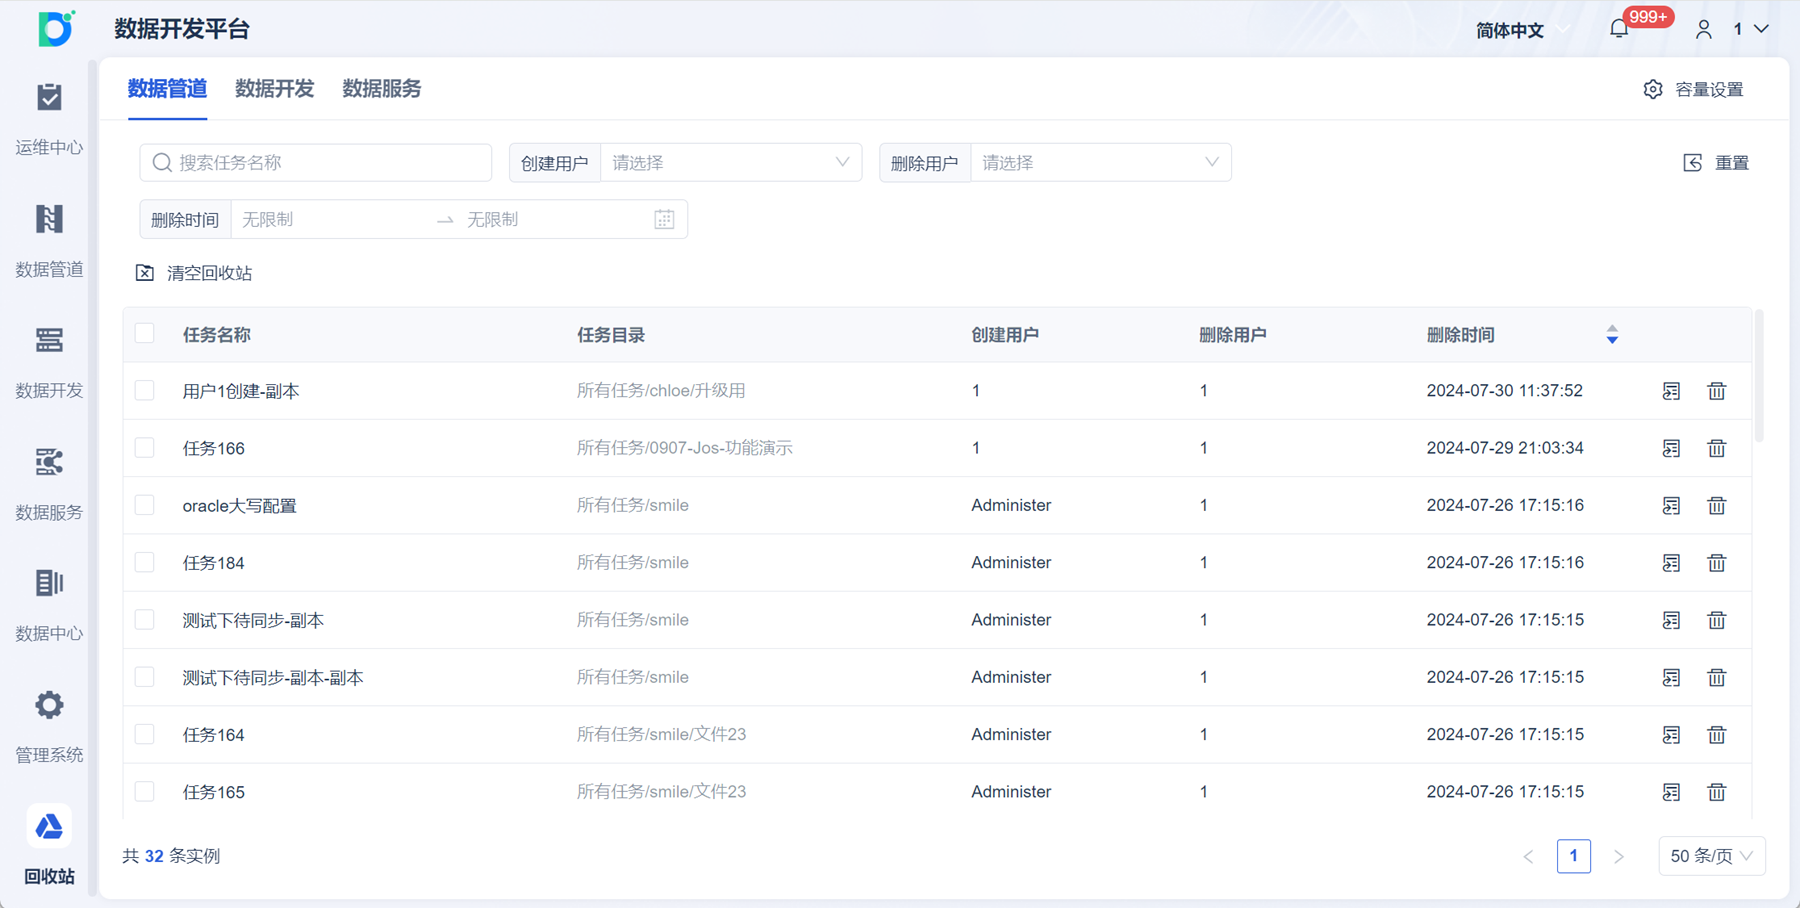Delete 用户1创建-副本 permanently via trash icon
This screenshot has height=908, width=1800.
(1717, 391)
